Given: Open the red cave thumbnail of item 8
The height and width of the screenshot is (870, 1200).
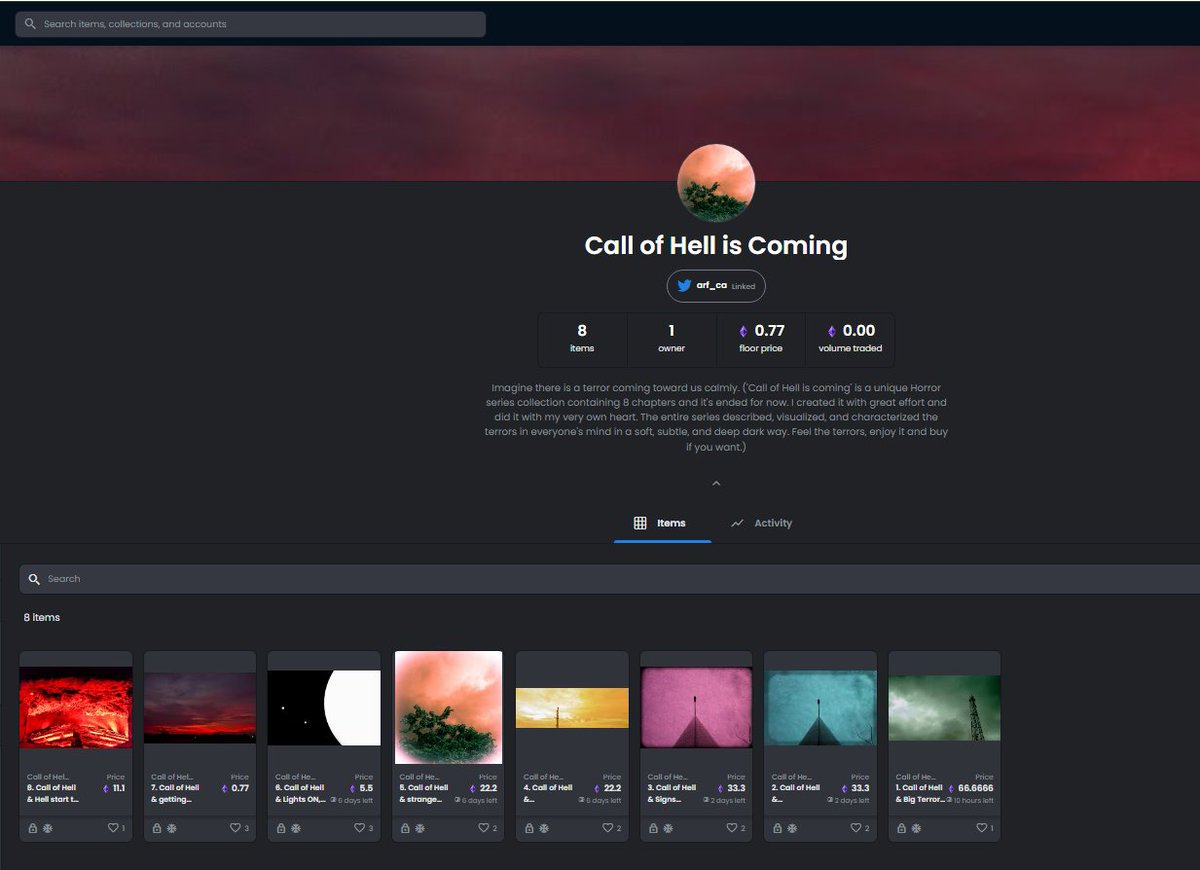Looking at the screenshot, I should tap(76, 708).
